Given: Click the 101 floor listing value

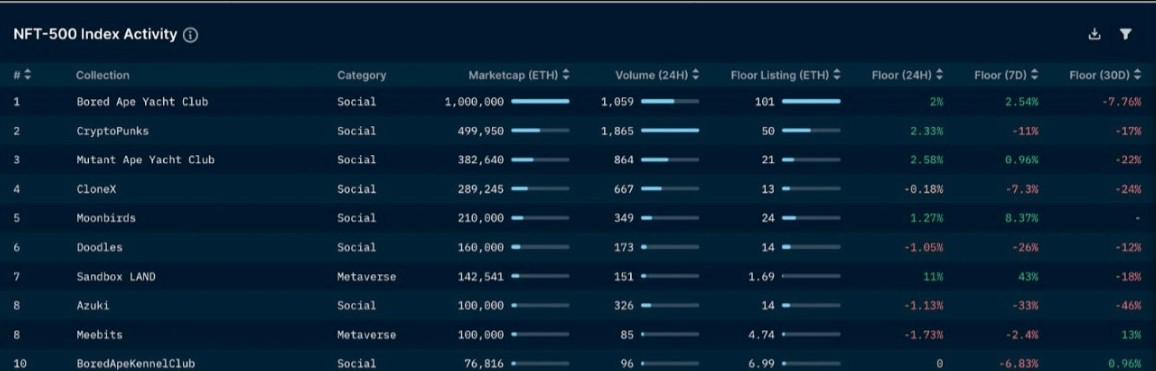Looking at the screenshot, I should [x=765, y=102].
